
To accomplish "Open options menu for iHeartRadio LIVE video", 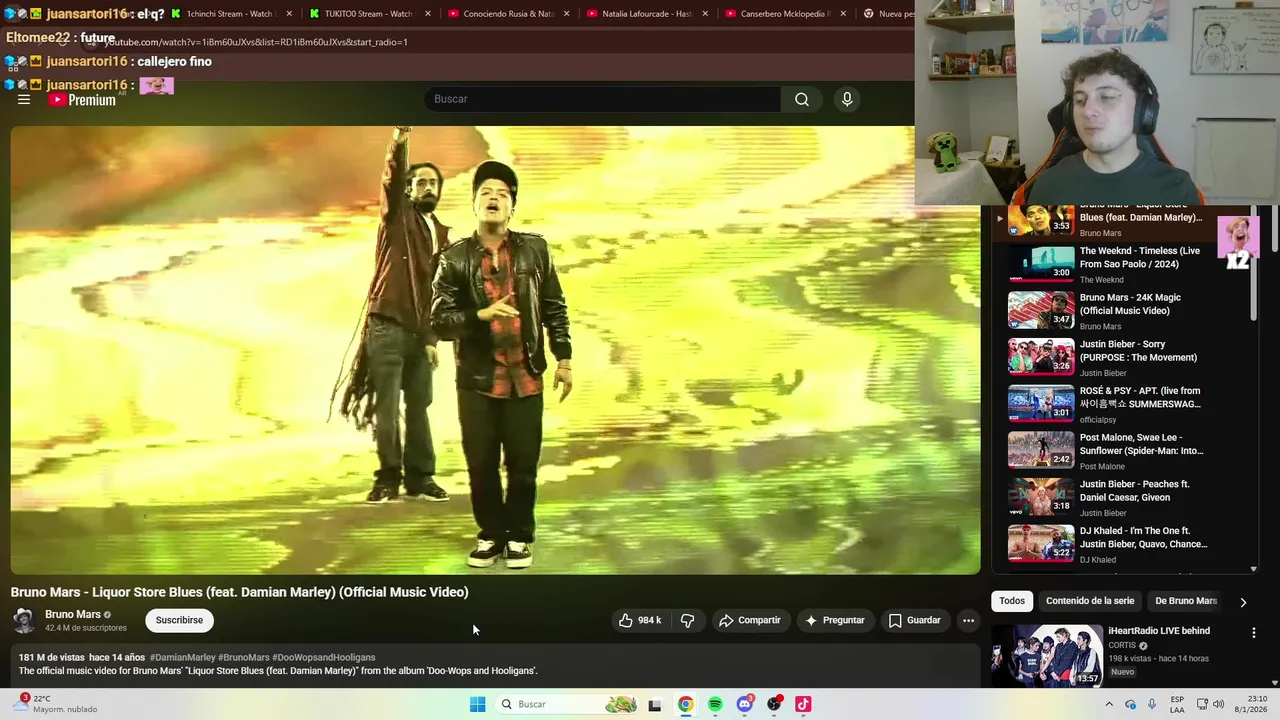I will (x=1253, y=633).
